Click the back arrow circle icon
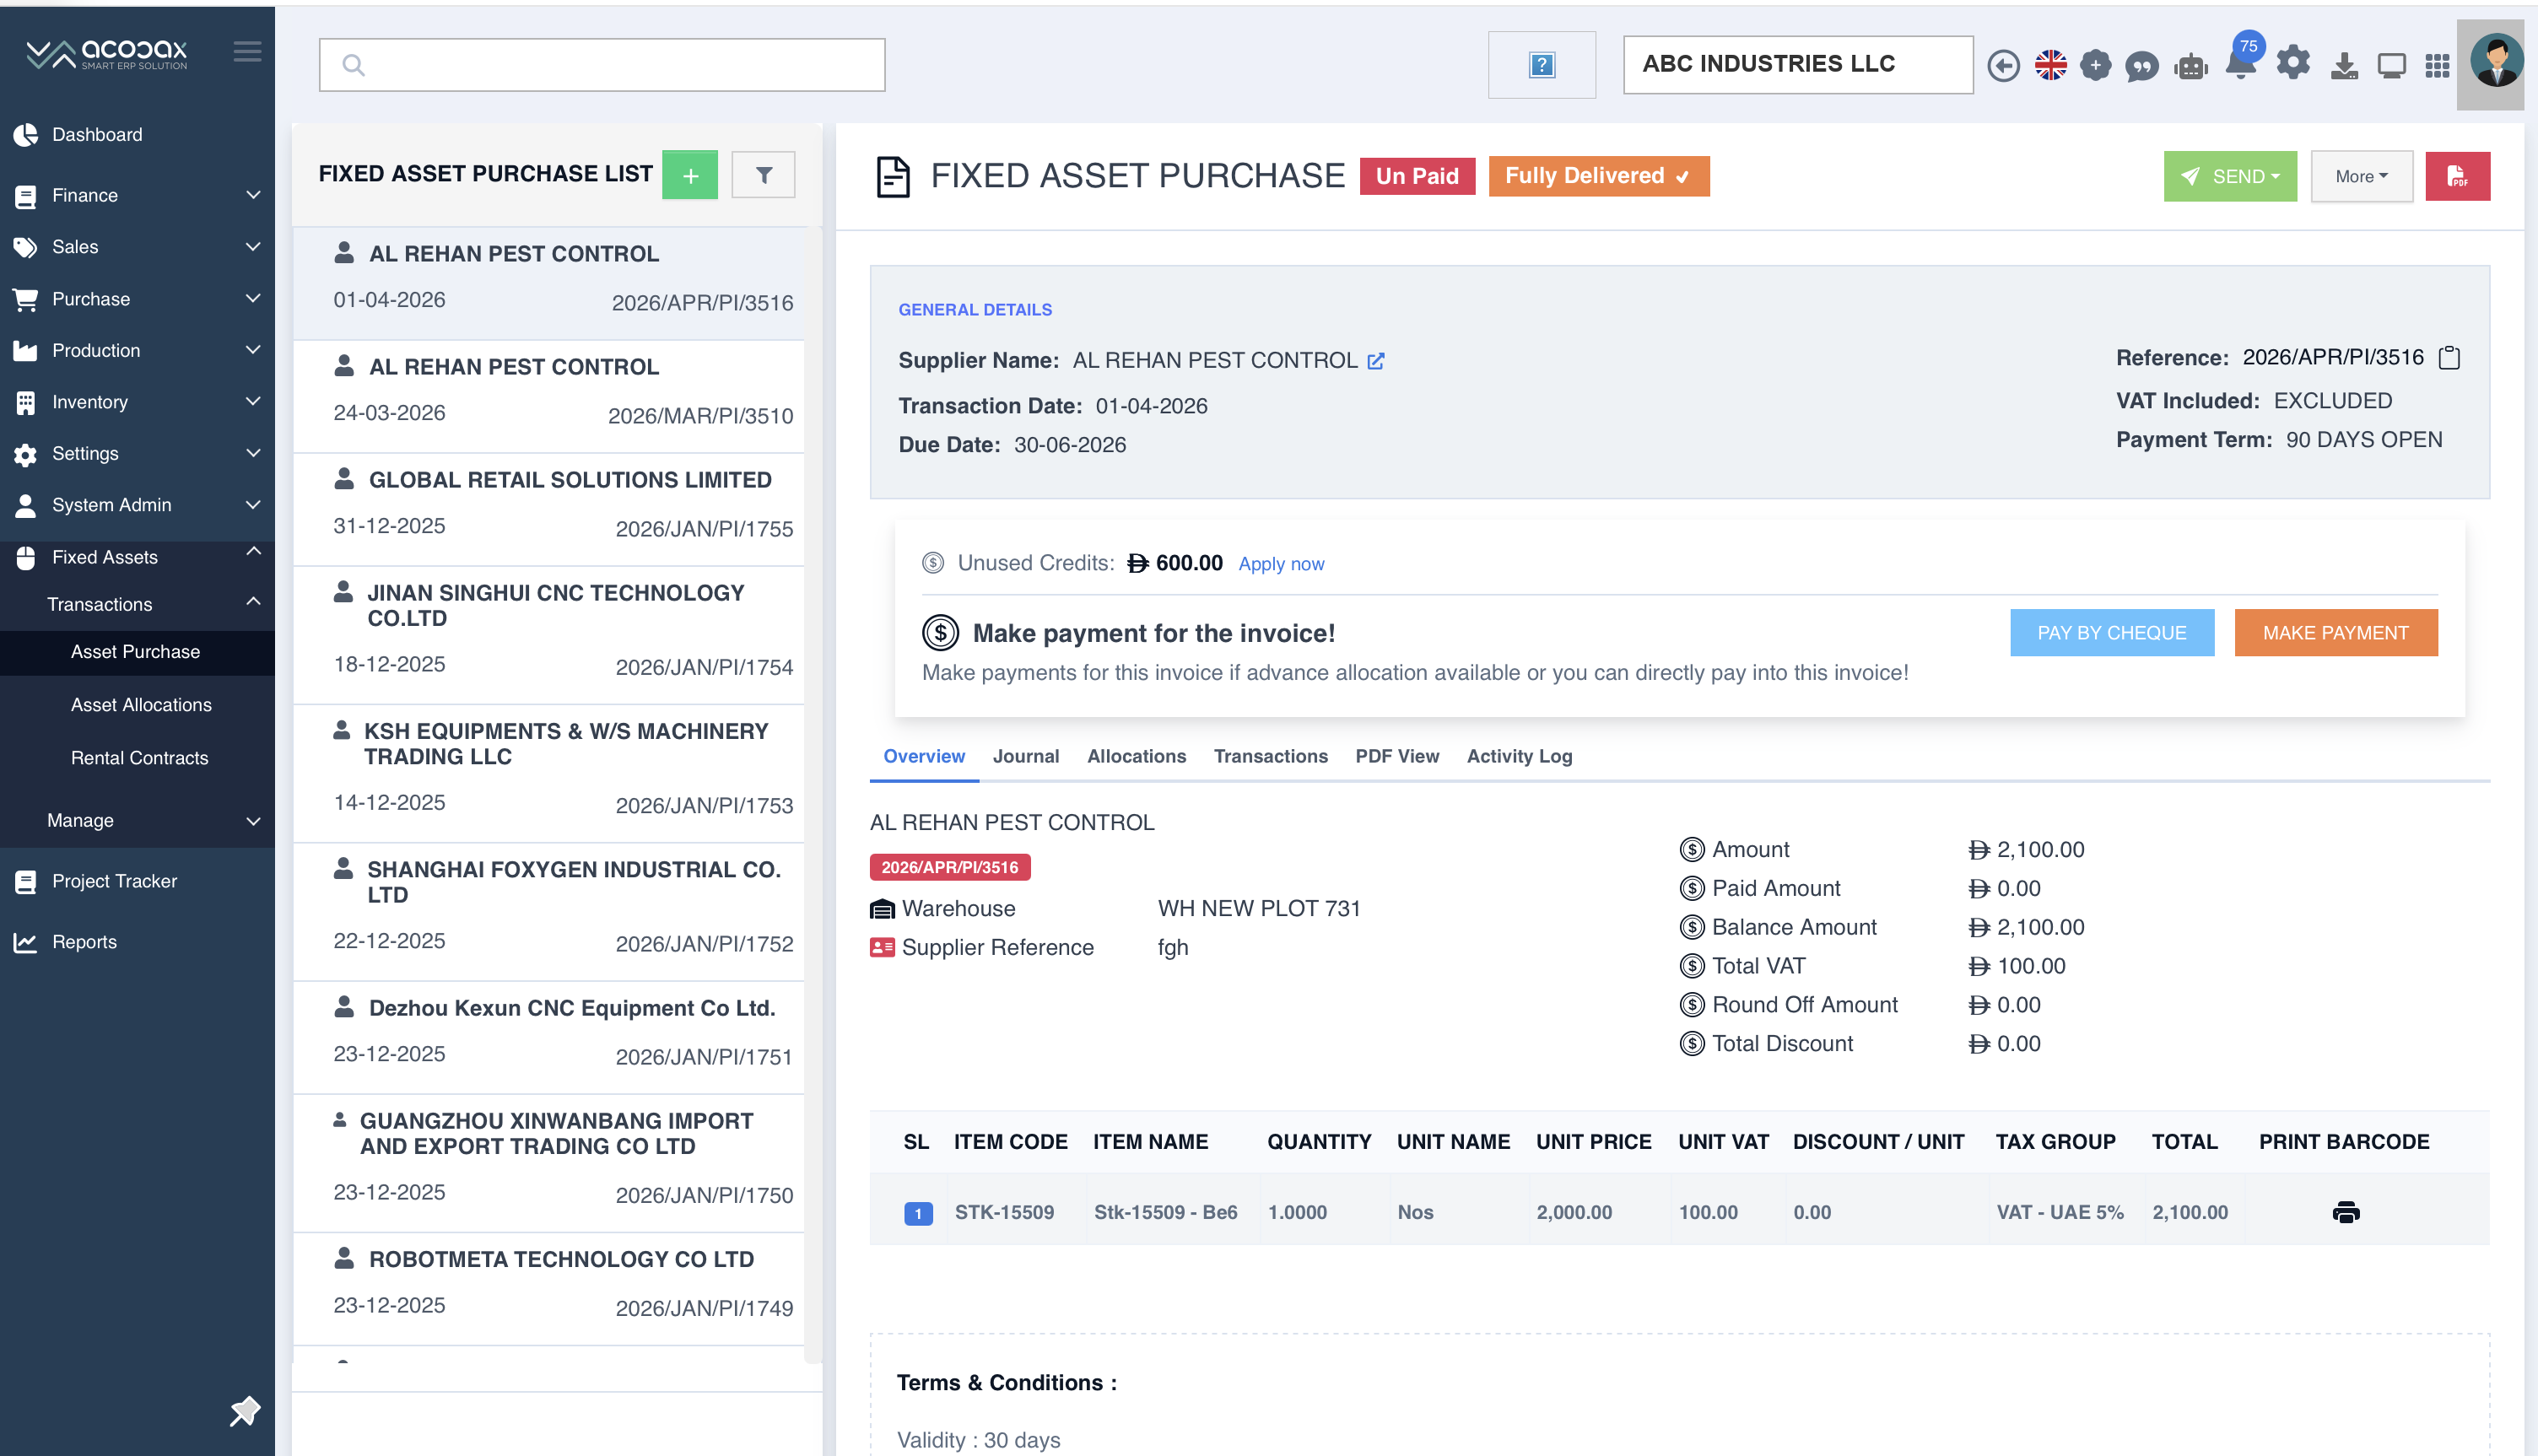2538x1456 pixels. [x=2003, y=66]
